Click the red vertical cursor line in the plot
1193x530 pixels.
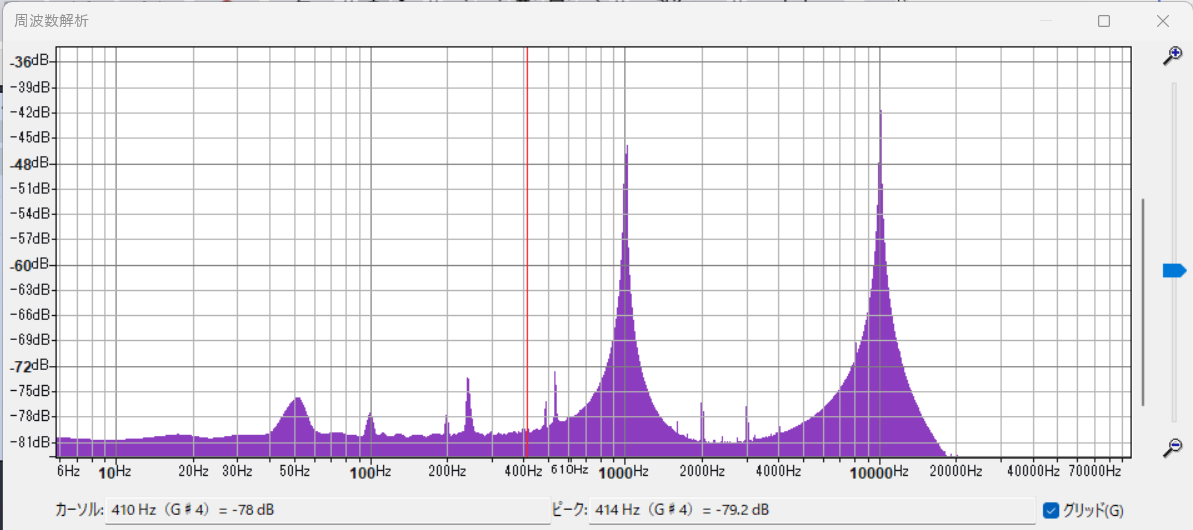point(526,250)
